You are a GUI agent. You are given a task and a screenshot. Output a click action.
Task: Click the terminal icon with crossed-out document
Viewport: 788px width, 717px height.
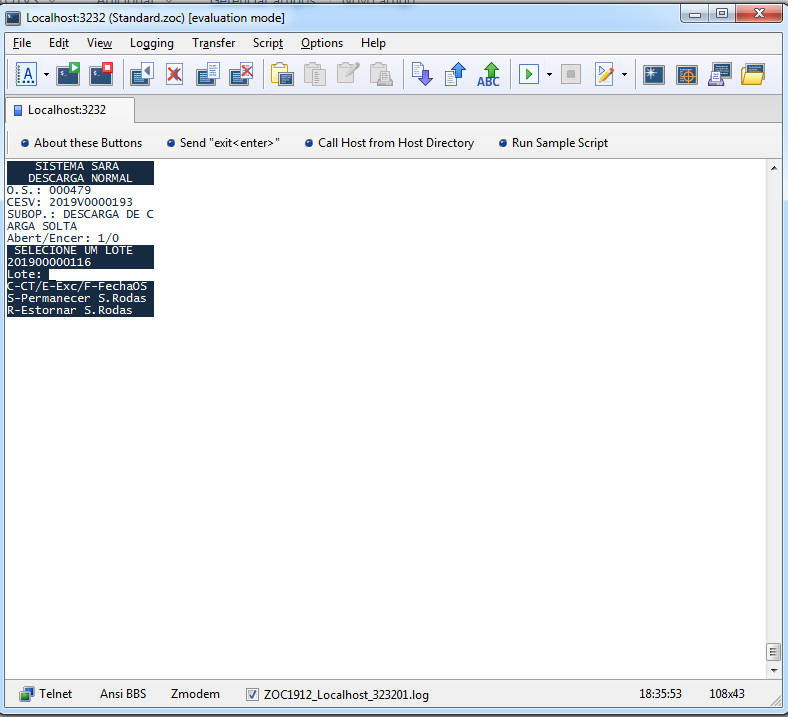(x=241, y=74)
